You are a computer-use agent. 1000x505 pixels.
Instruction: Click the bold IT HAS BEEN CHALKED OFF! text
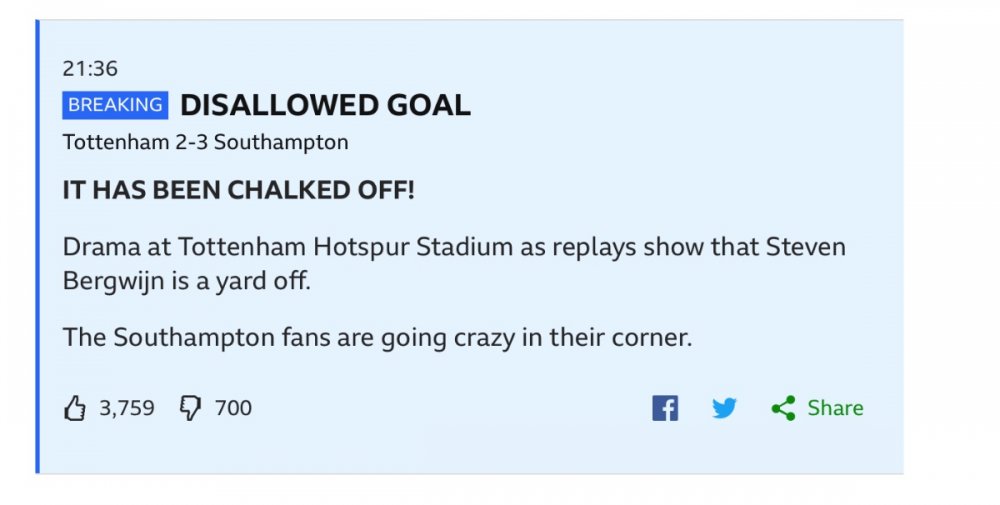[x=238, y=191]
